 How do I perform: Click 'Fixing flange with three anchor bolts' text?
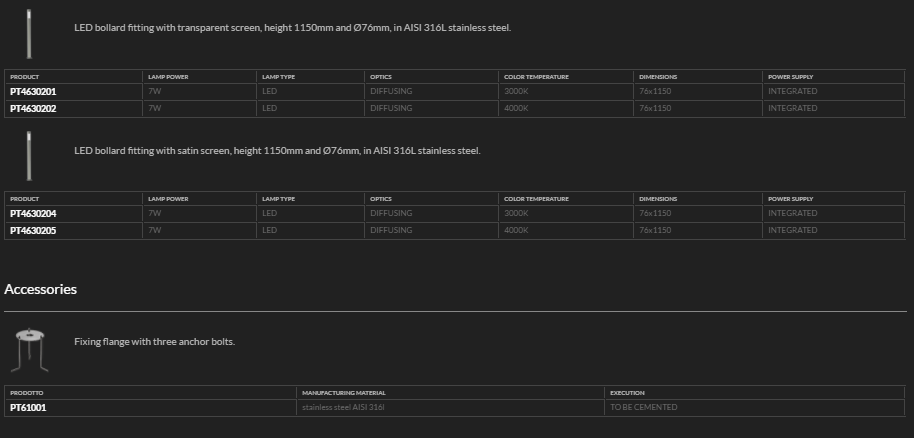click(154, 342)
